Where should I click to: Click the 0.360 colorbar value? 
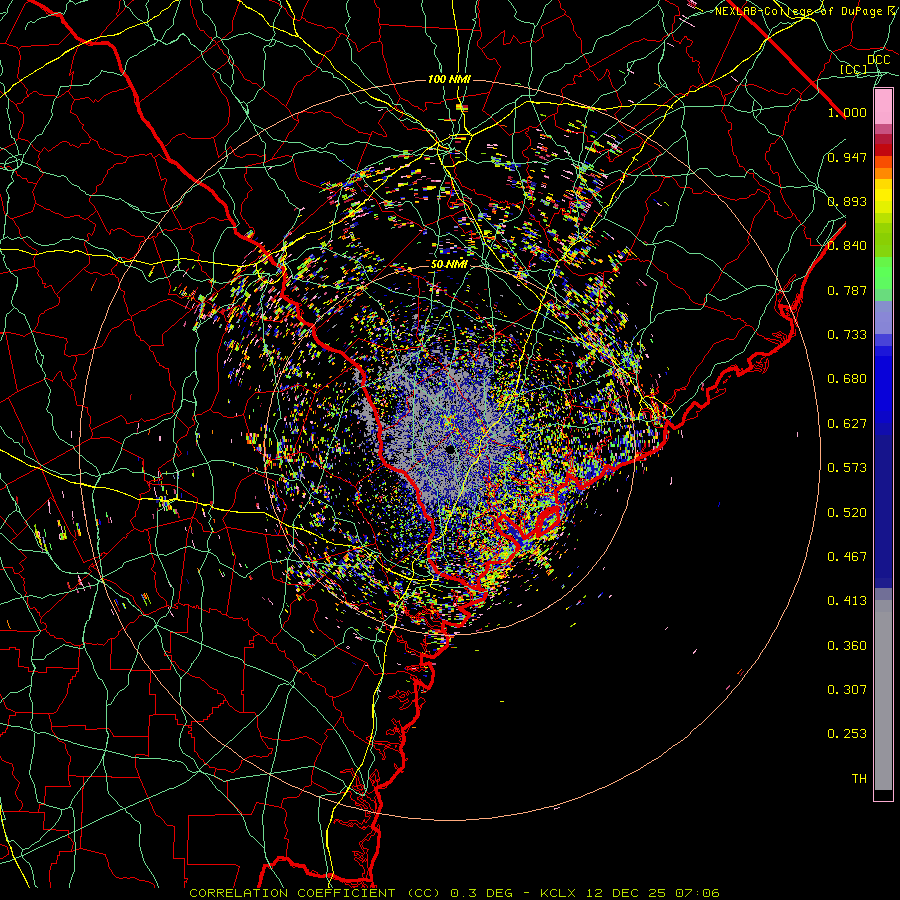pyautogui.click(x=847, y=646)
